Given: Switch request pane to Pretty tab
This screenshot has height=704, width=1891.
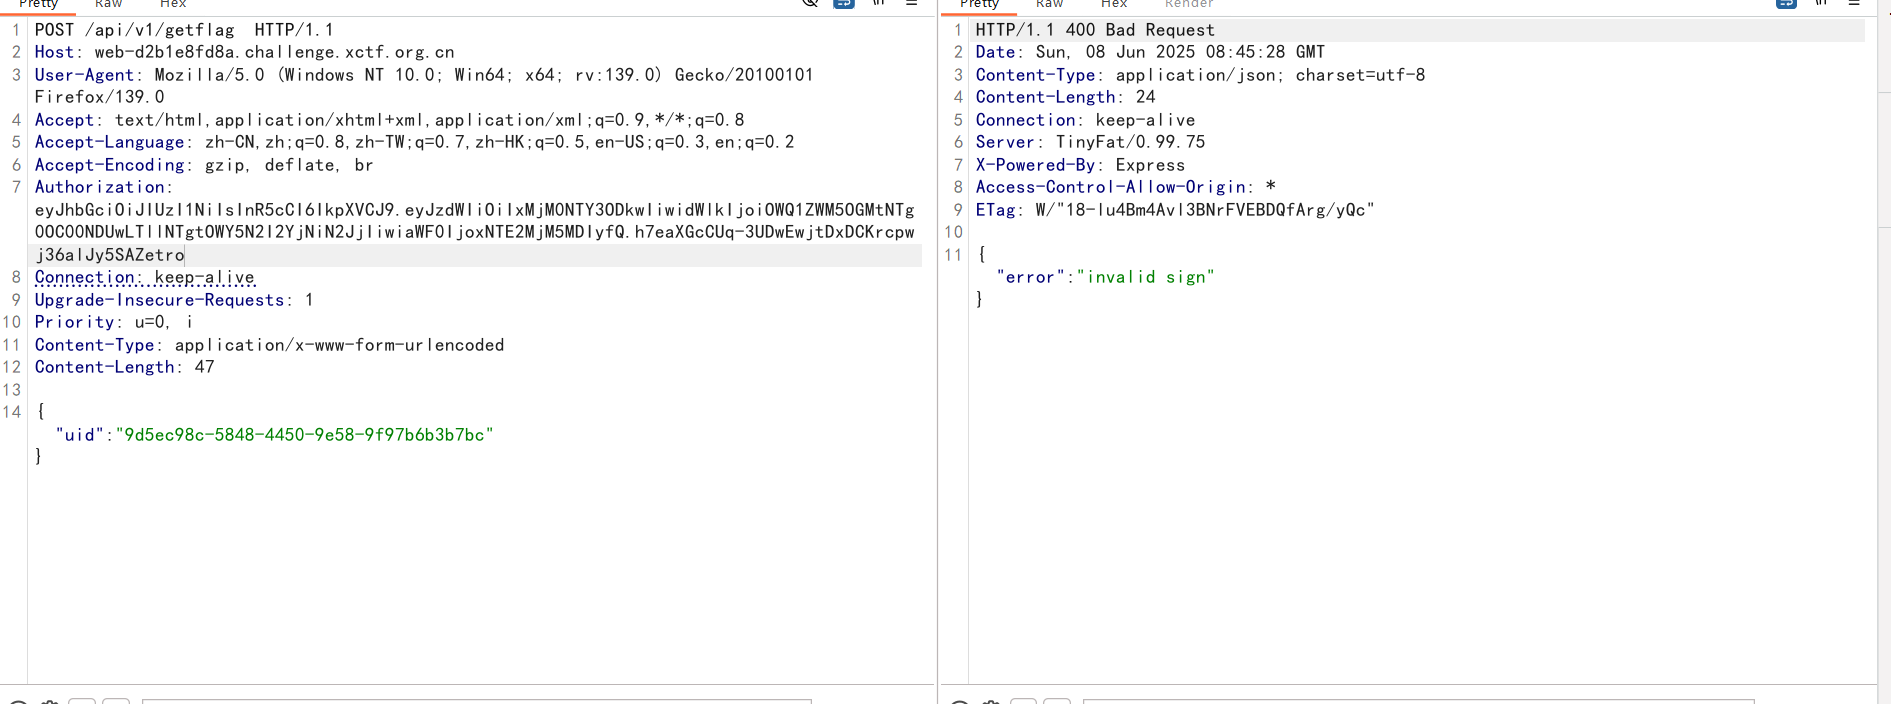Looking at the screenshot, I should (39, 4).
